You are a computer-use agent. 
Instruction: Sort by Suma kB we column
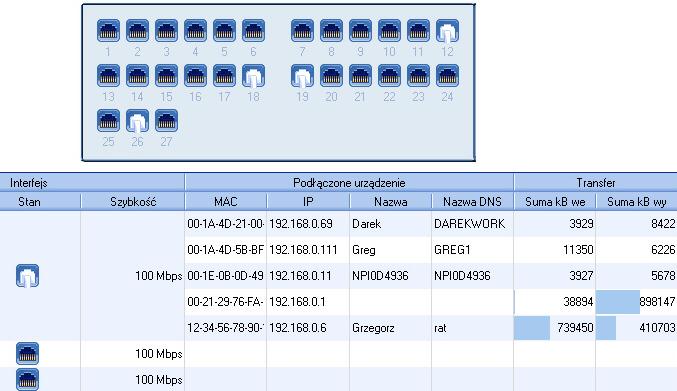[555, 202]
